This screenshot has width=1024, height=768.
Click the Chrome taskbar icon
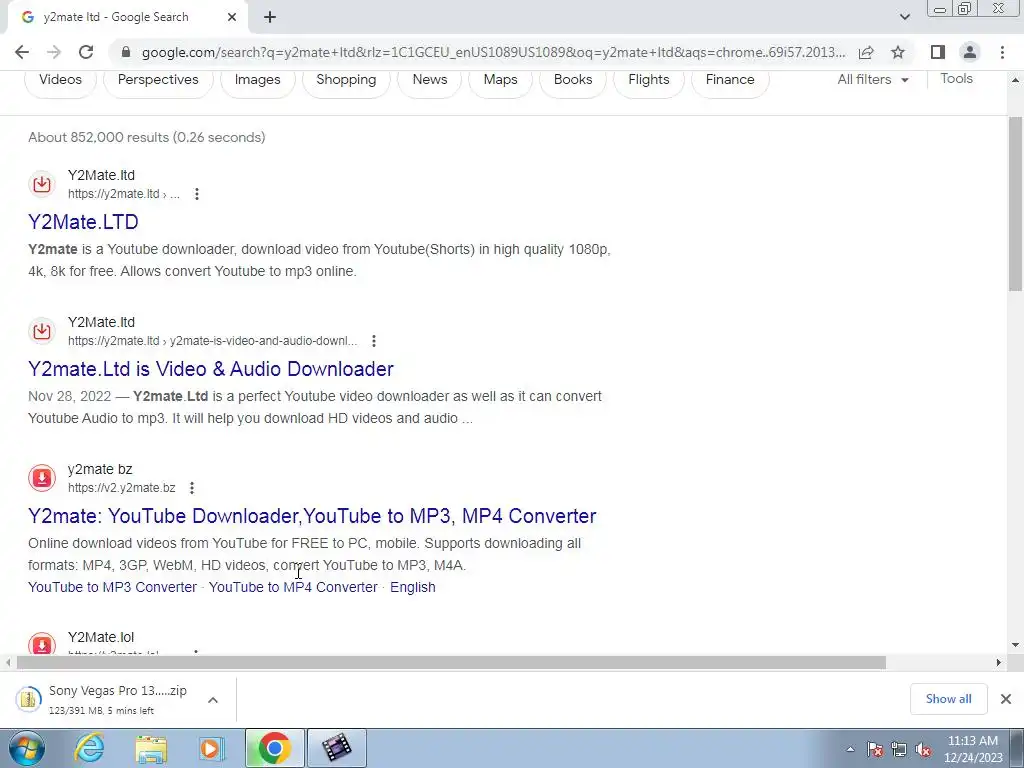tap(274, 748)
